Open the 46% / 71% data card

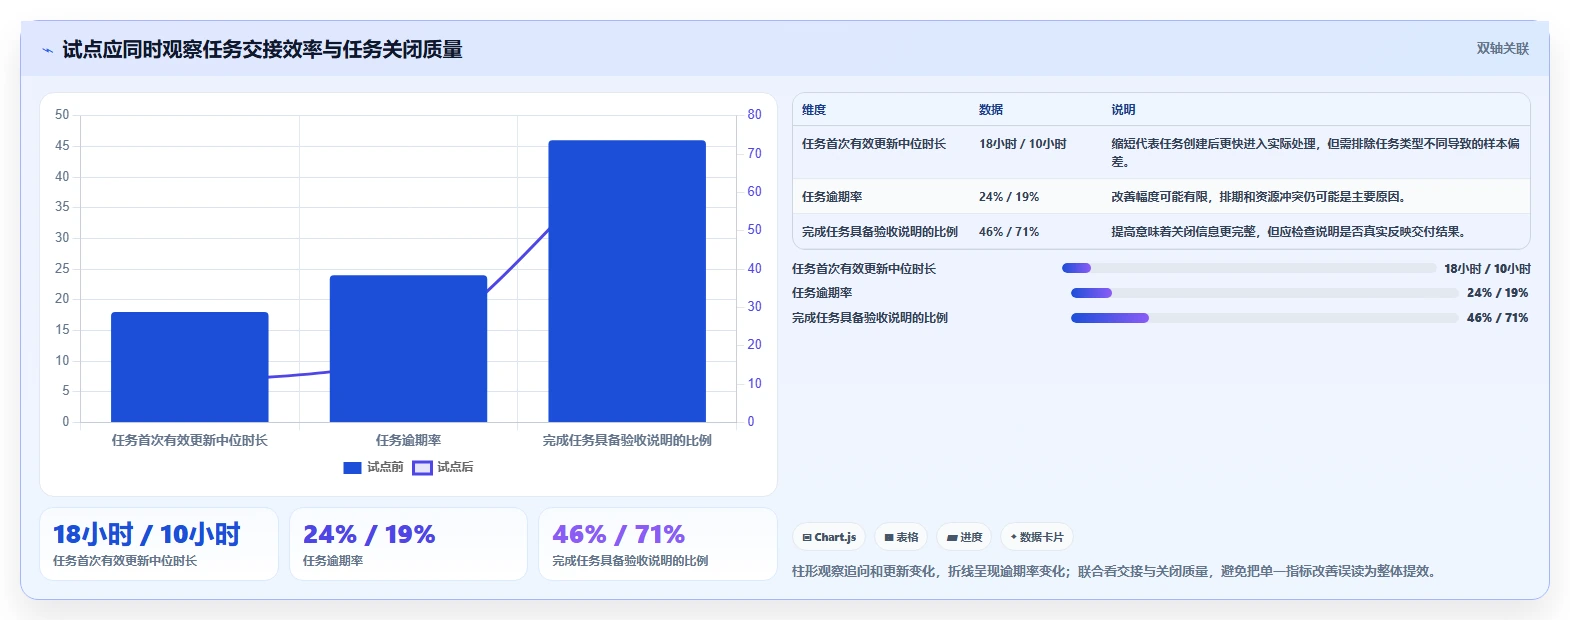(658, 544)
